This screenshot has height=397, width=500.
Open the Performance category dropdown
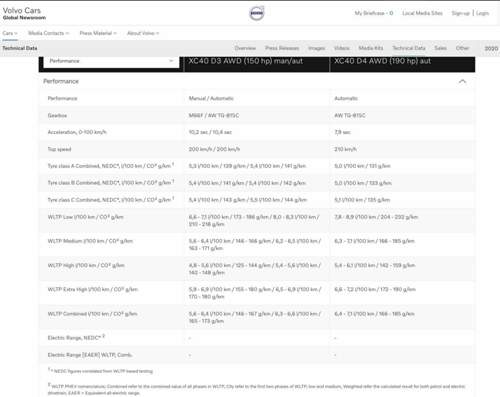tap(111, 61)
